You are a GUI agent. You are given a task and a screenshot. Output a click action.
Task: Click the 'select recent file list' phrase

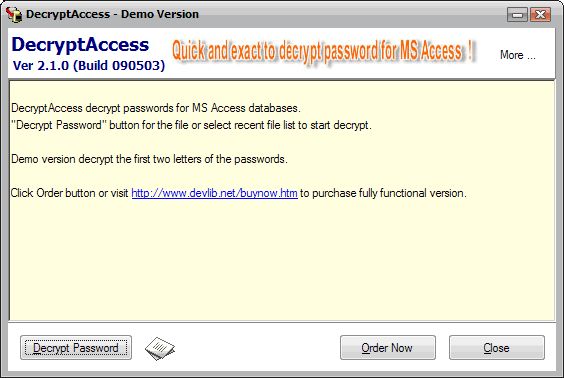pyautogui.click(x=249, y=125)
